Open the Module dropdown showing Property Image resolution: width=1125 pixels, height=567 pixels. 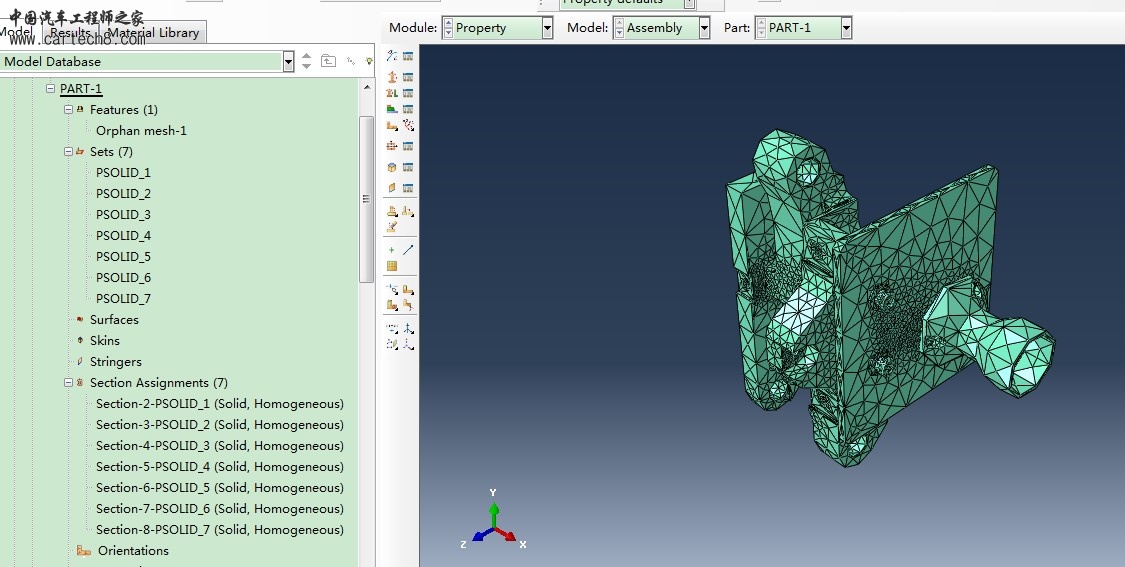click(547, 28)
